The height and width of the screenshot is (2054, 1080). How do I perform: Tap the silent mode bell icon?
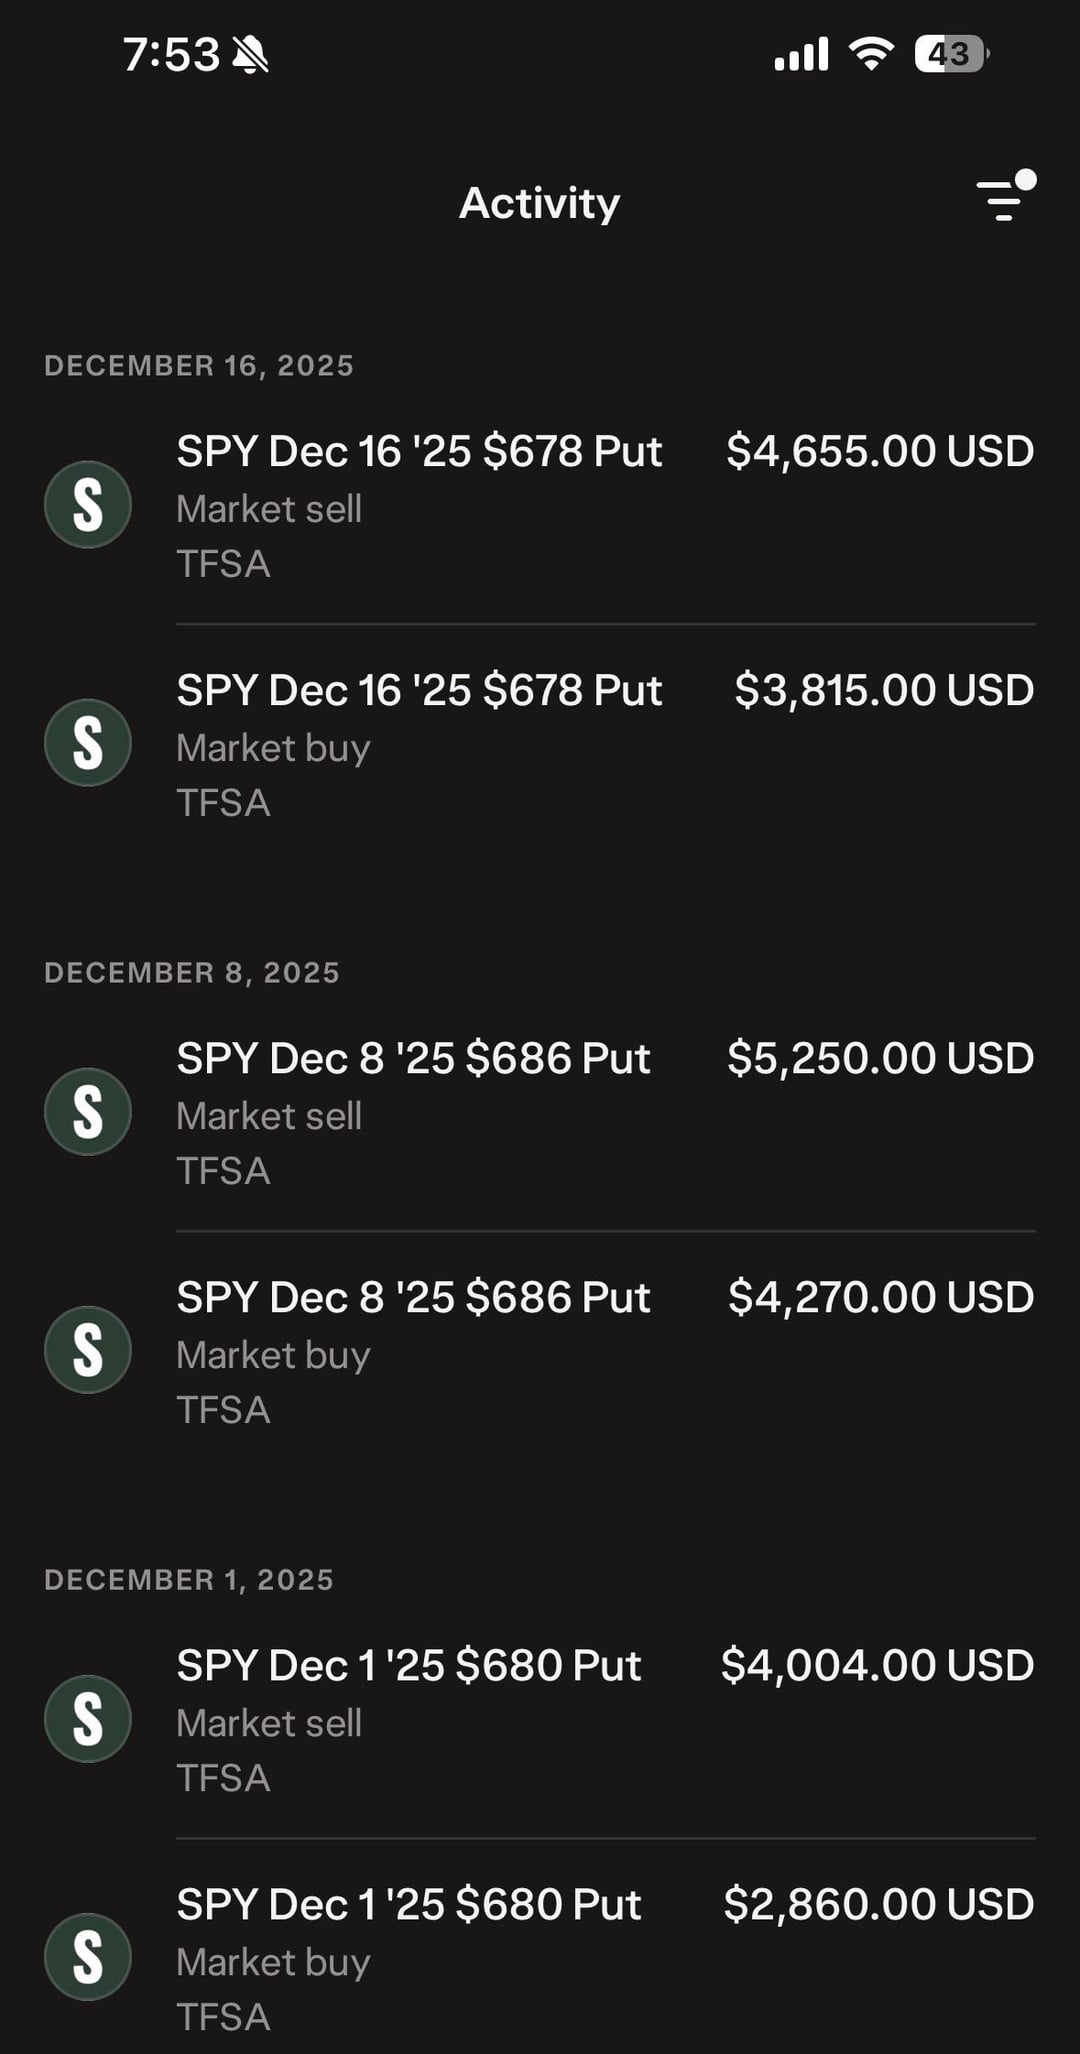(x=250, y=55)
